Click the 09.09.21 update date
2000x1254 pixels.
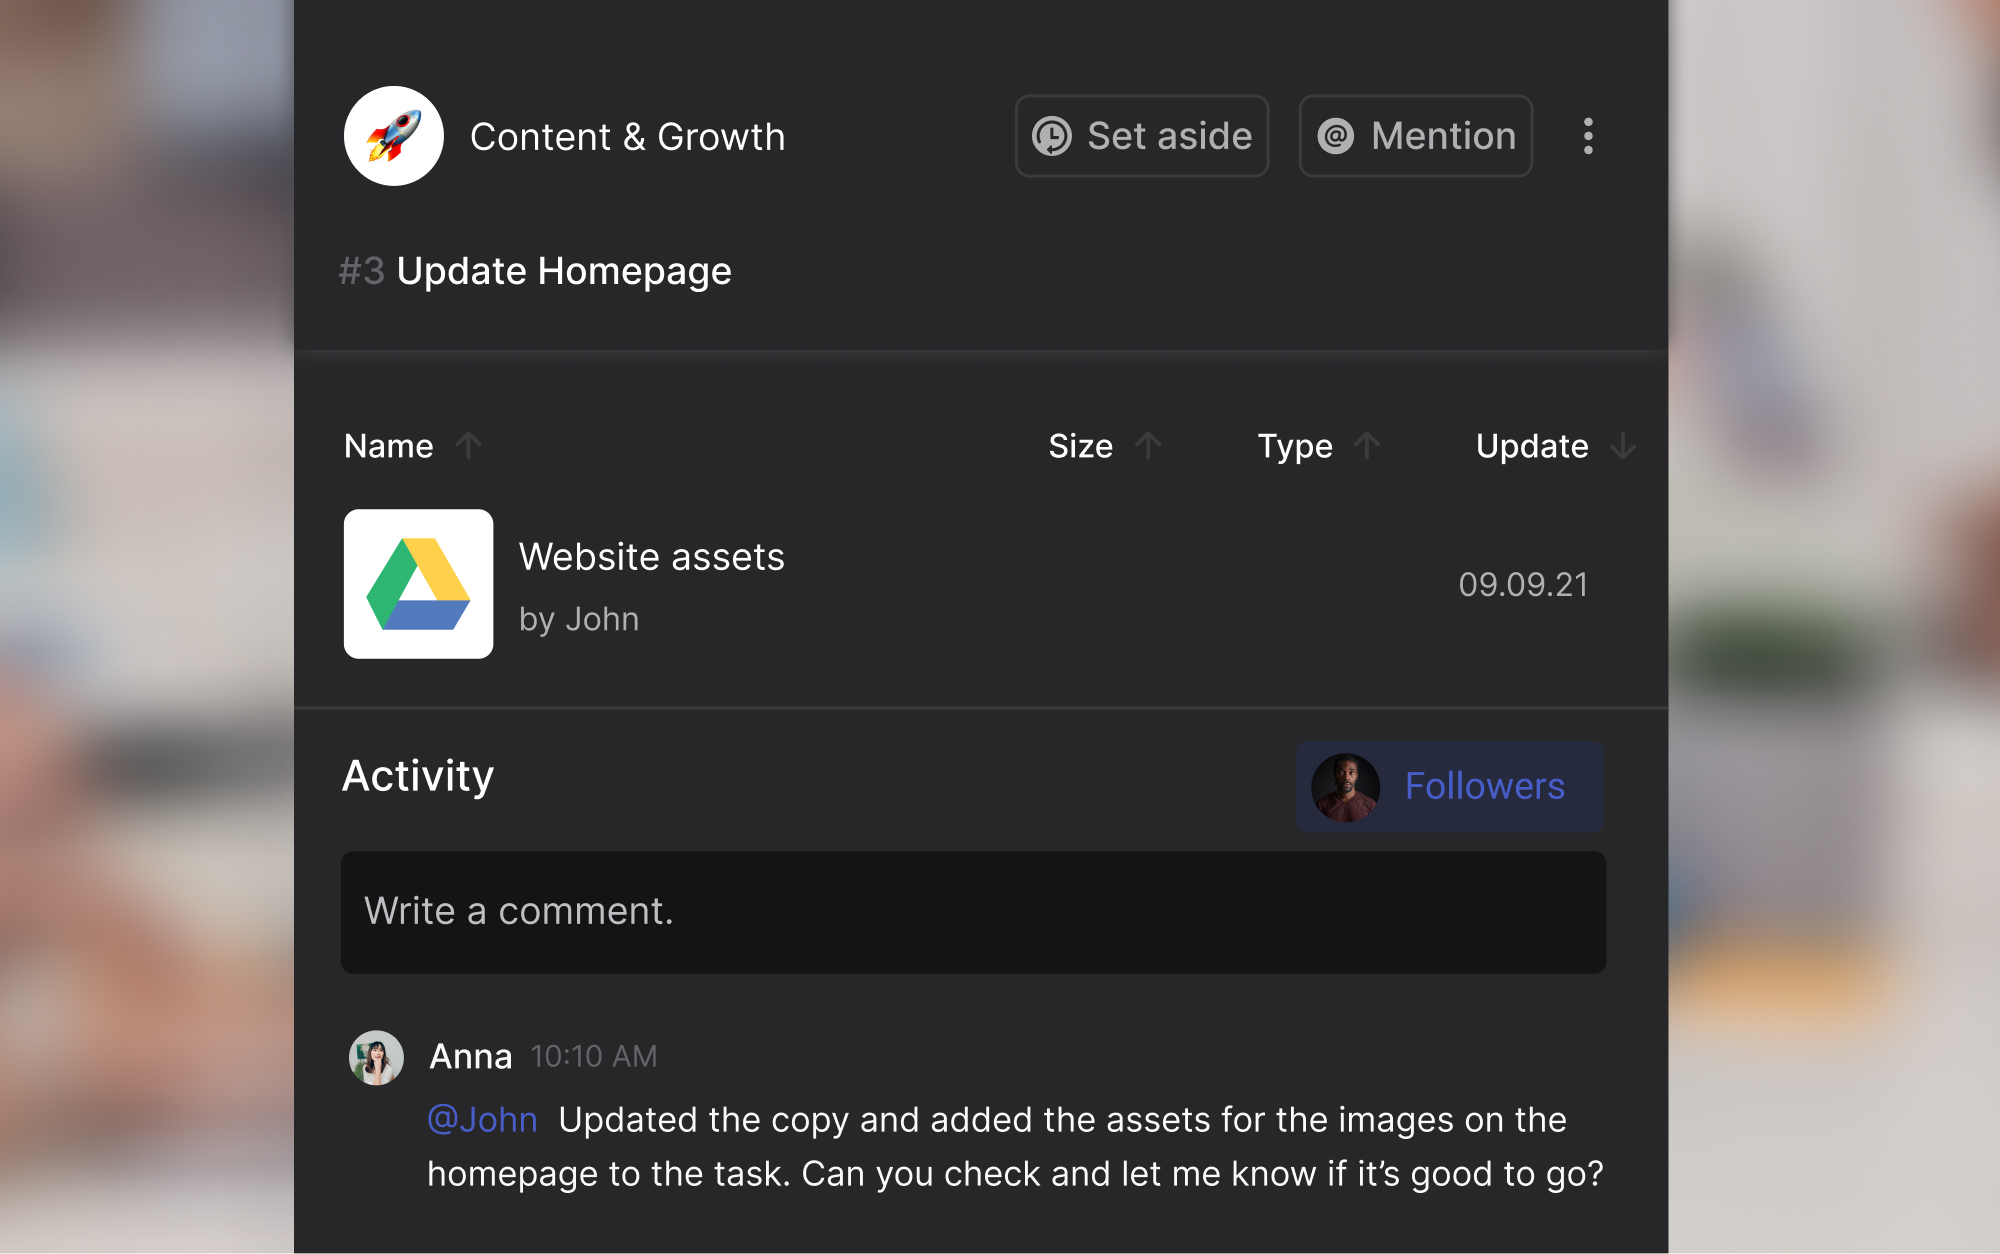(x=1523, y=585)
